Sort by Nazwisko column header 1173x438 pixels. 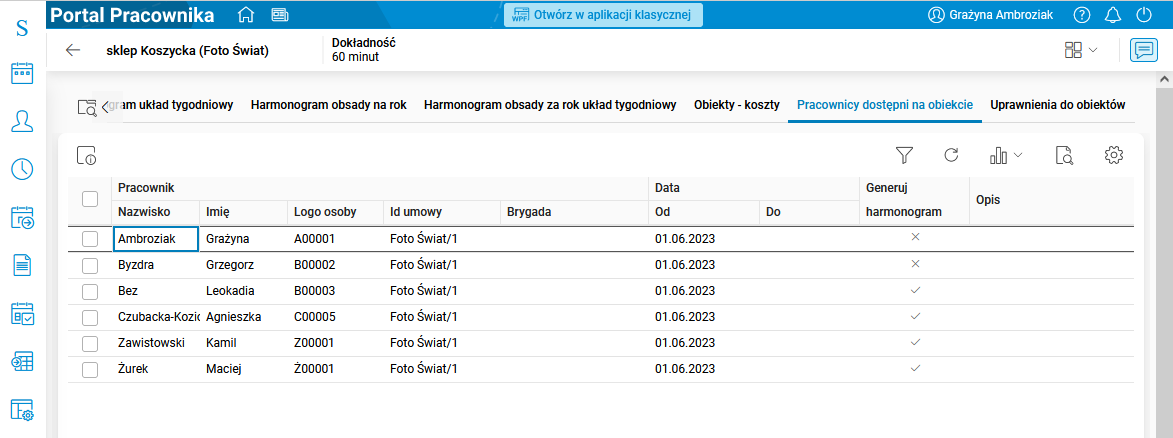(155, 212)
